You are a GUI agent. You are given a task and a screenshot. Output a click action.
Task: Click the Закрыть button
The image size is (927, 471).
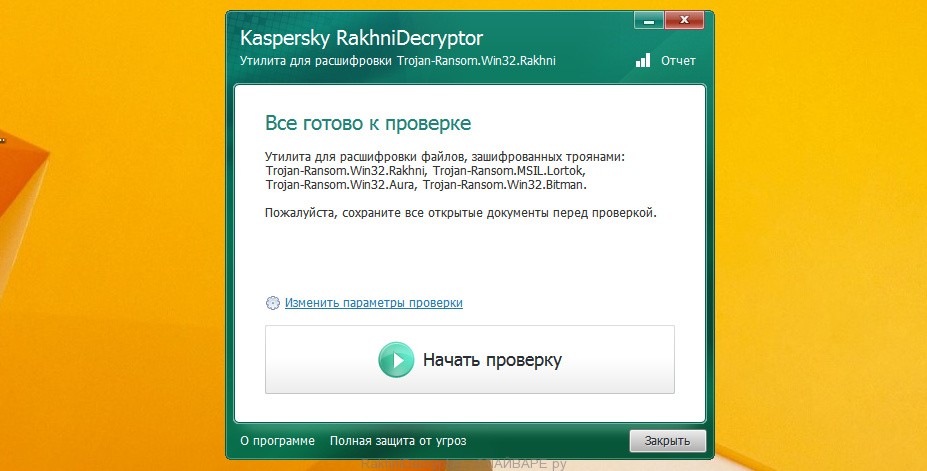point(667,441)
